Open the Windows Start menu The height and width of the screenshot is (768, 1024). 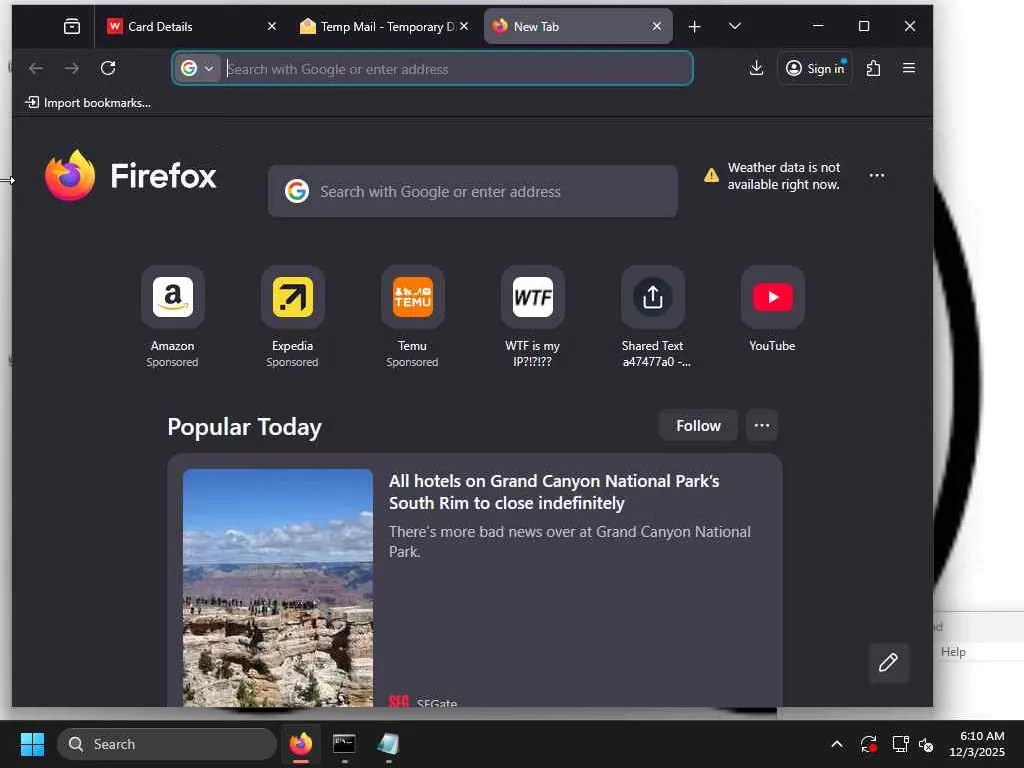[32, 744]
